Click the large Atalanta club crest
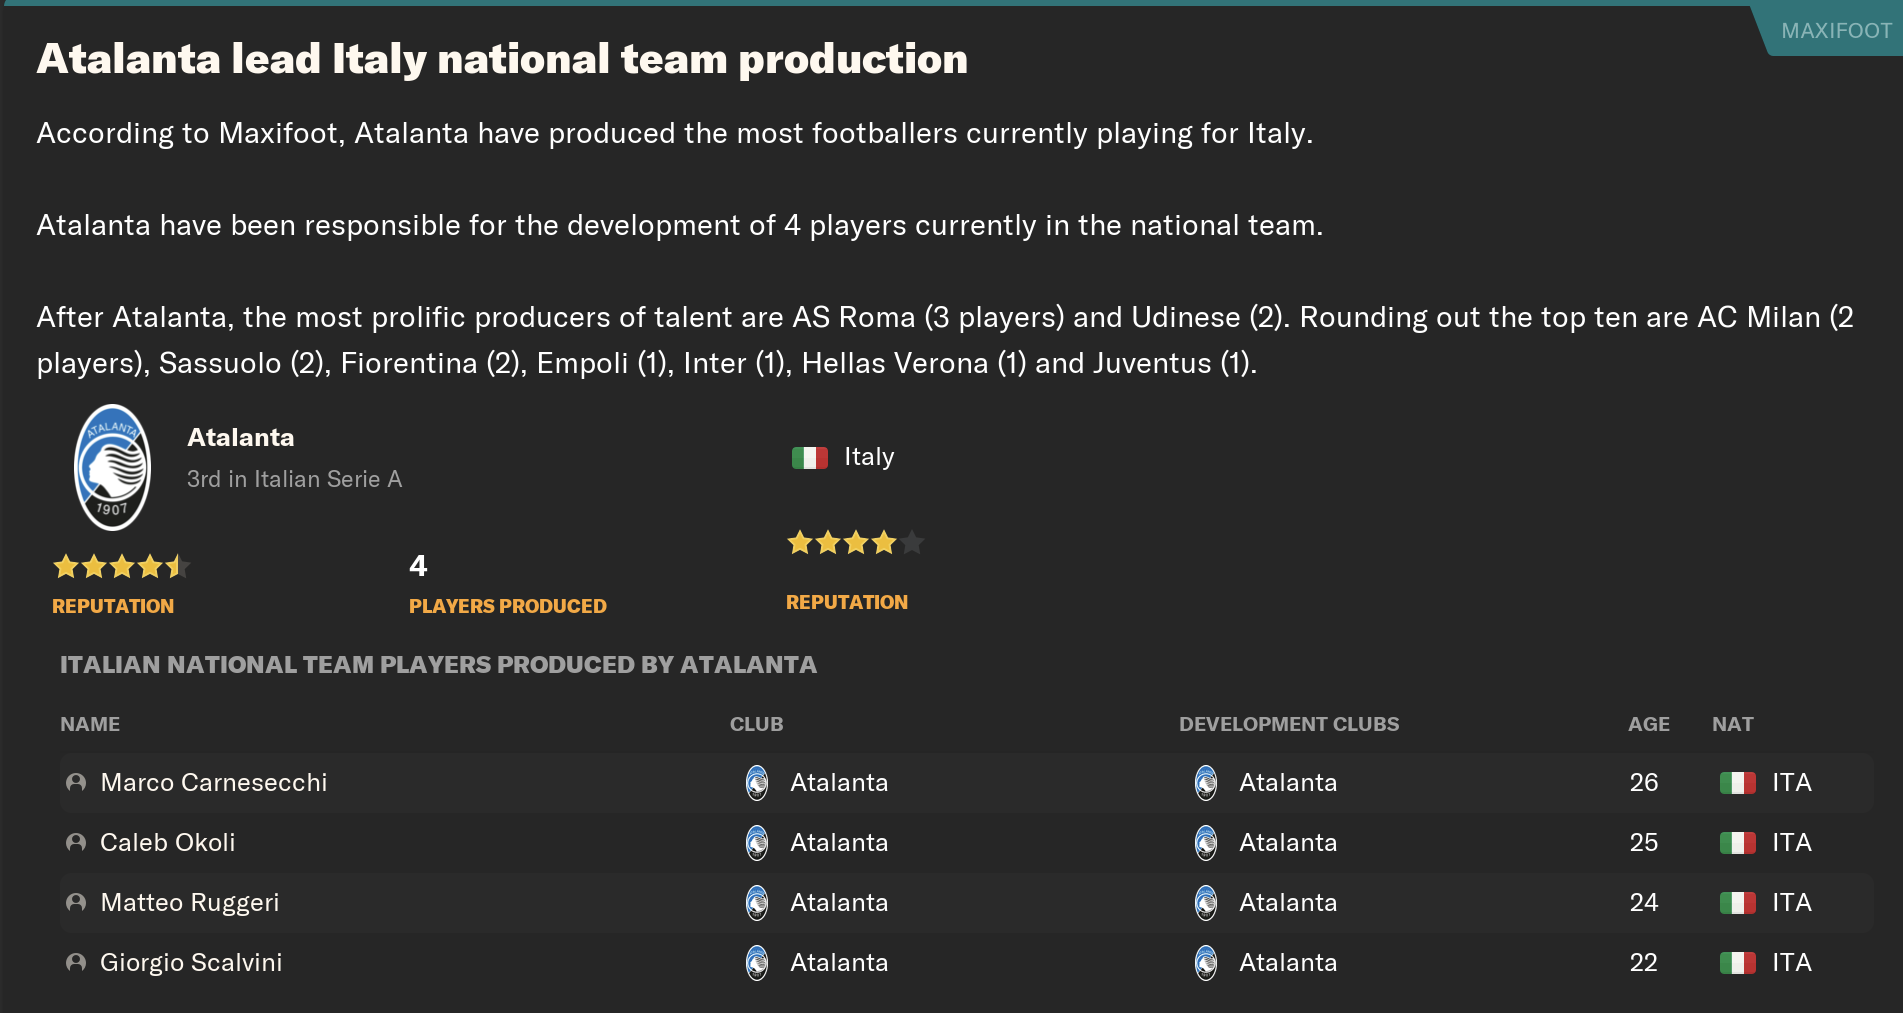The width and height of the screenshot is (1903, 1013). (x=113, y=467)
